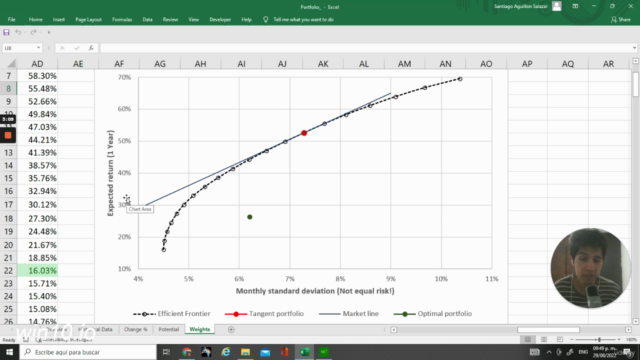Open the Page Layout ribbon tab
640x360 pixels.
click(x=88, y=20)
